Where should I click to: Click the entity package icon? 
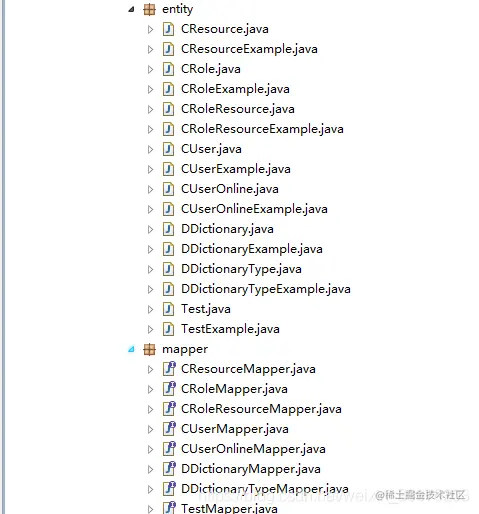[x=149, y=10]
